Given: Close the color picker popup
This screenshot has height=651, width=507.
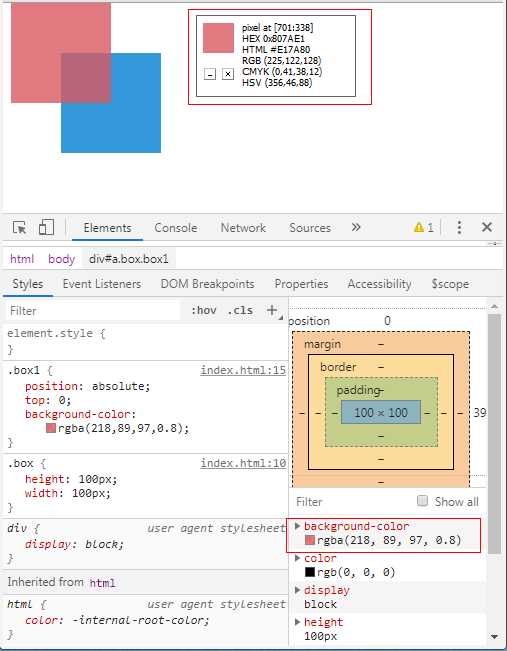Looking at the screenshot, I should [x=228, y=74].
